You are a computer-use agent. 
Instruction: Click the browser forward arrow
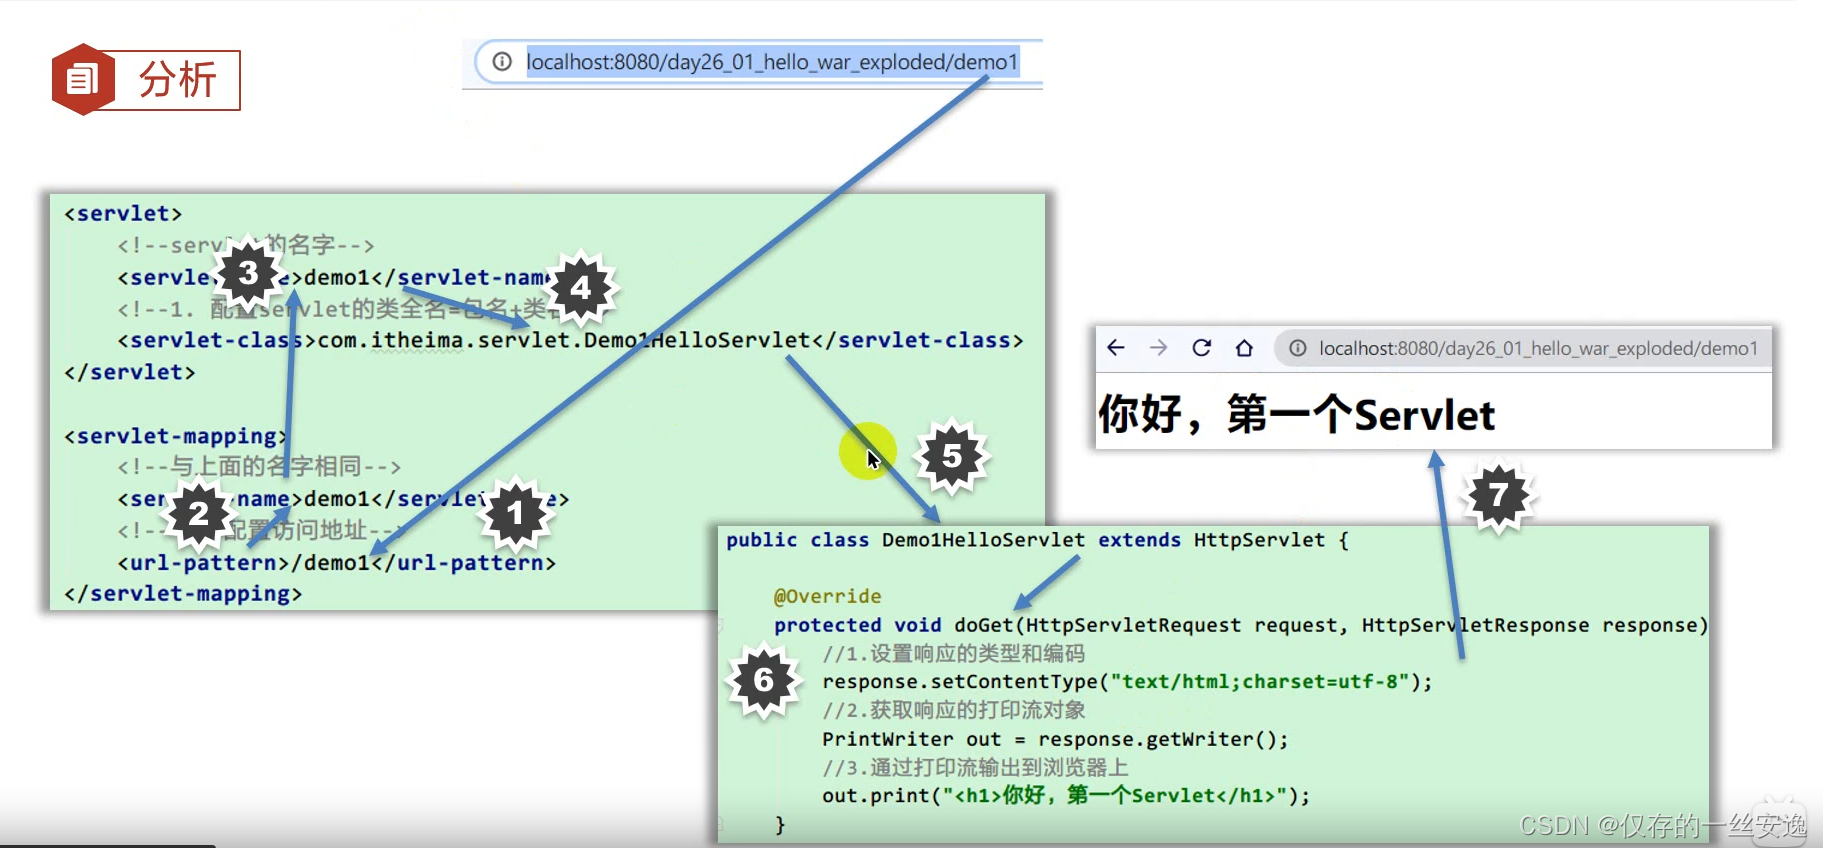click(x=1159, y=348)
